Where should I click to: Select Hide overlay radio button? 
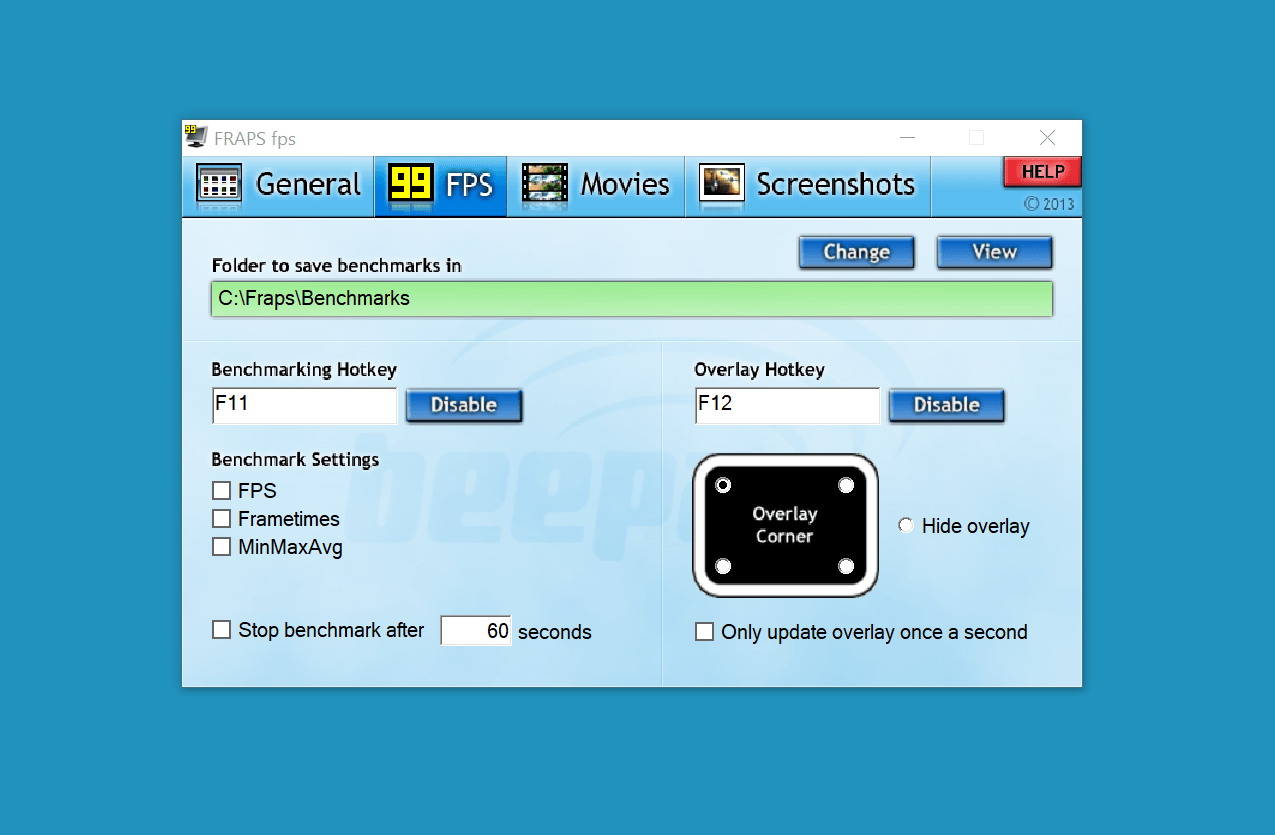906,525
